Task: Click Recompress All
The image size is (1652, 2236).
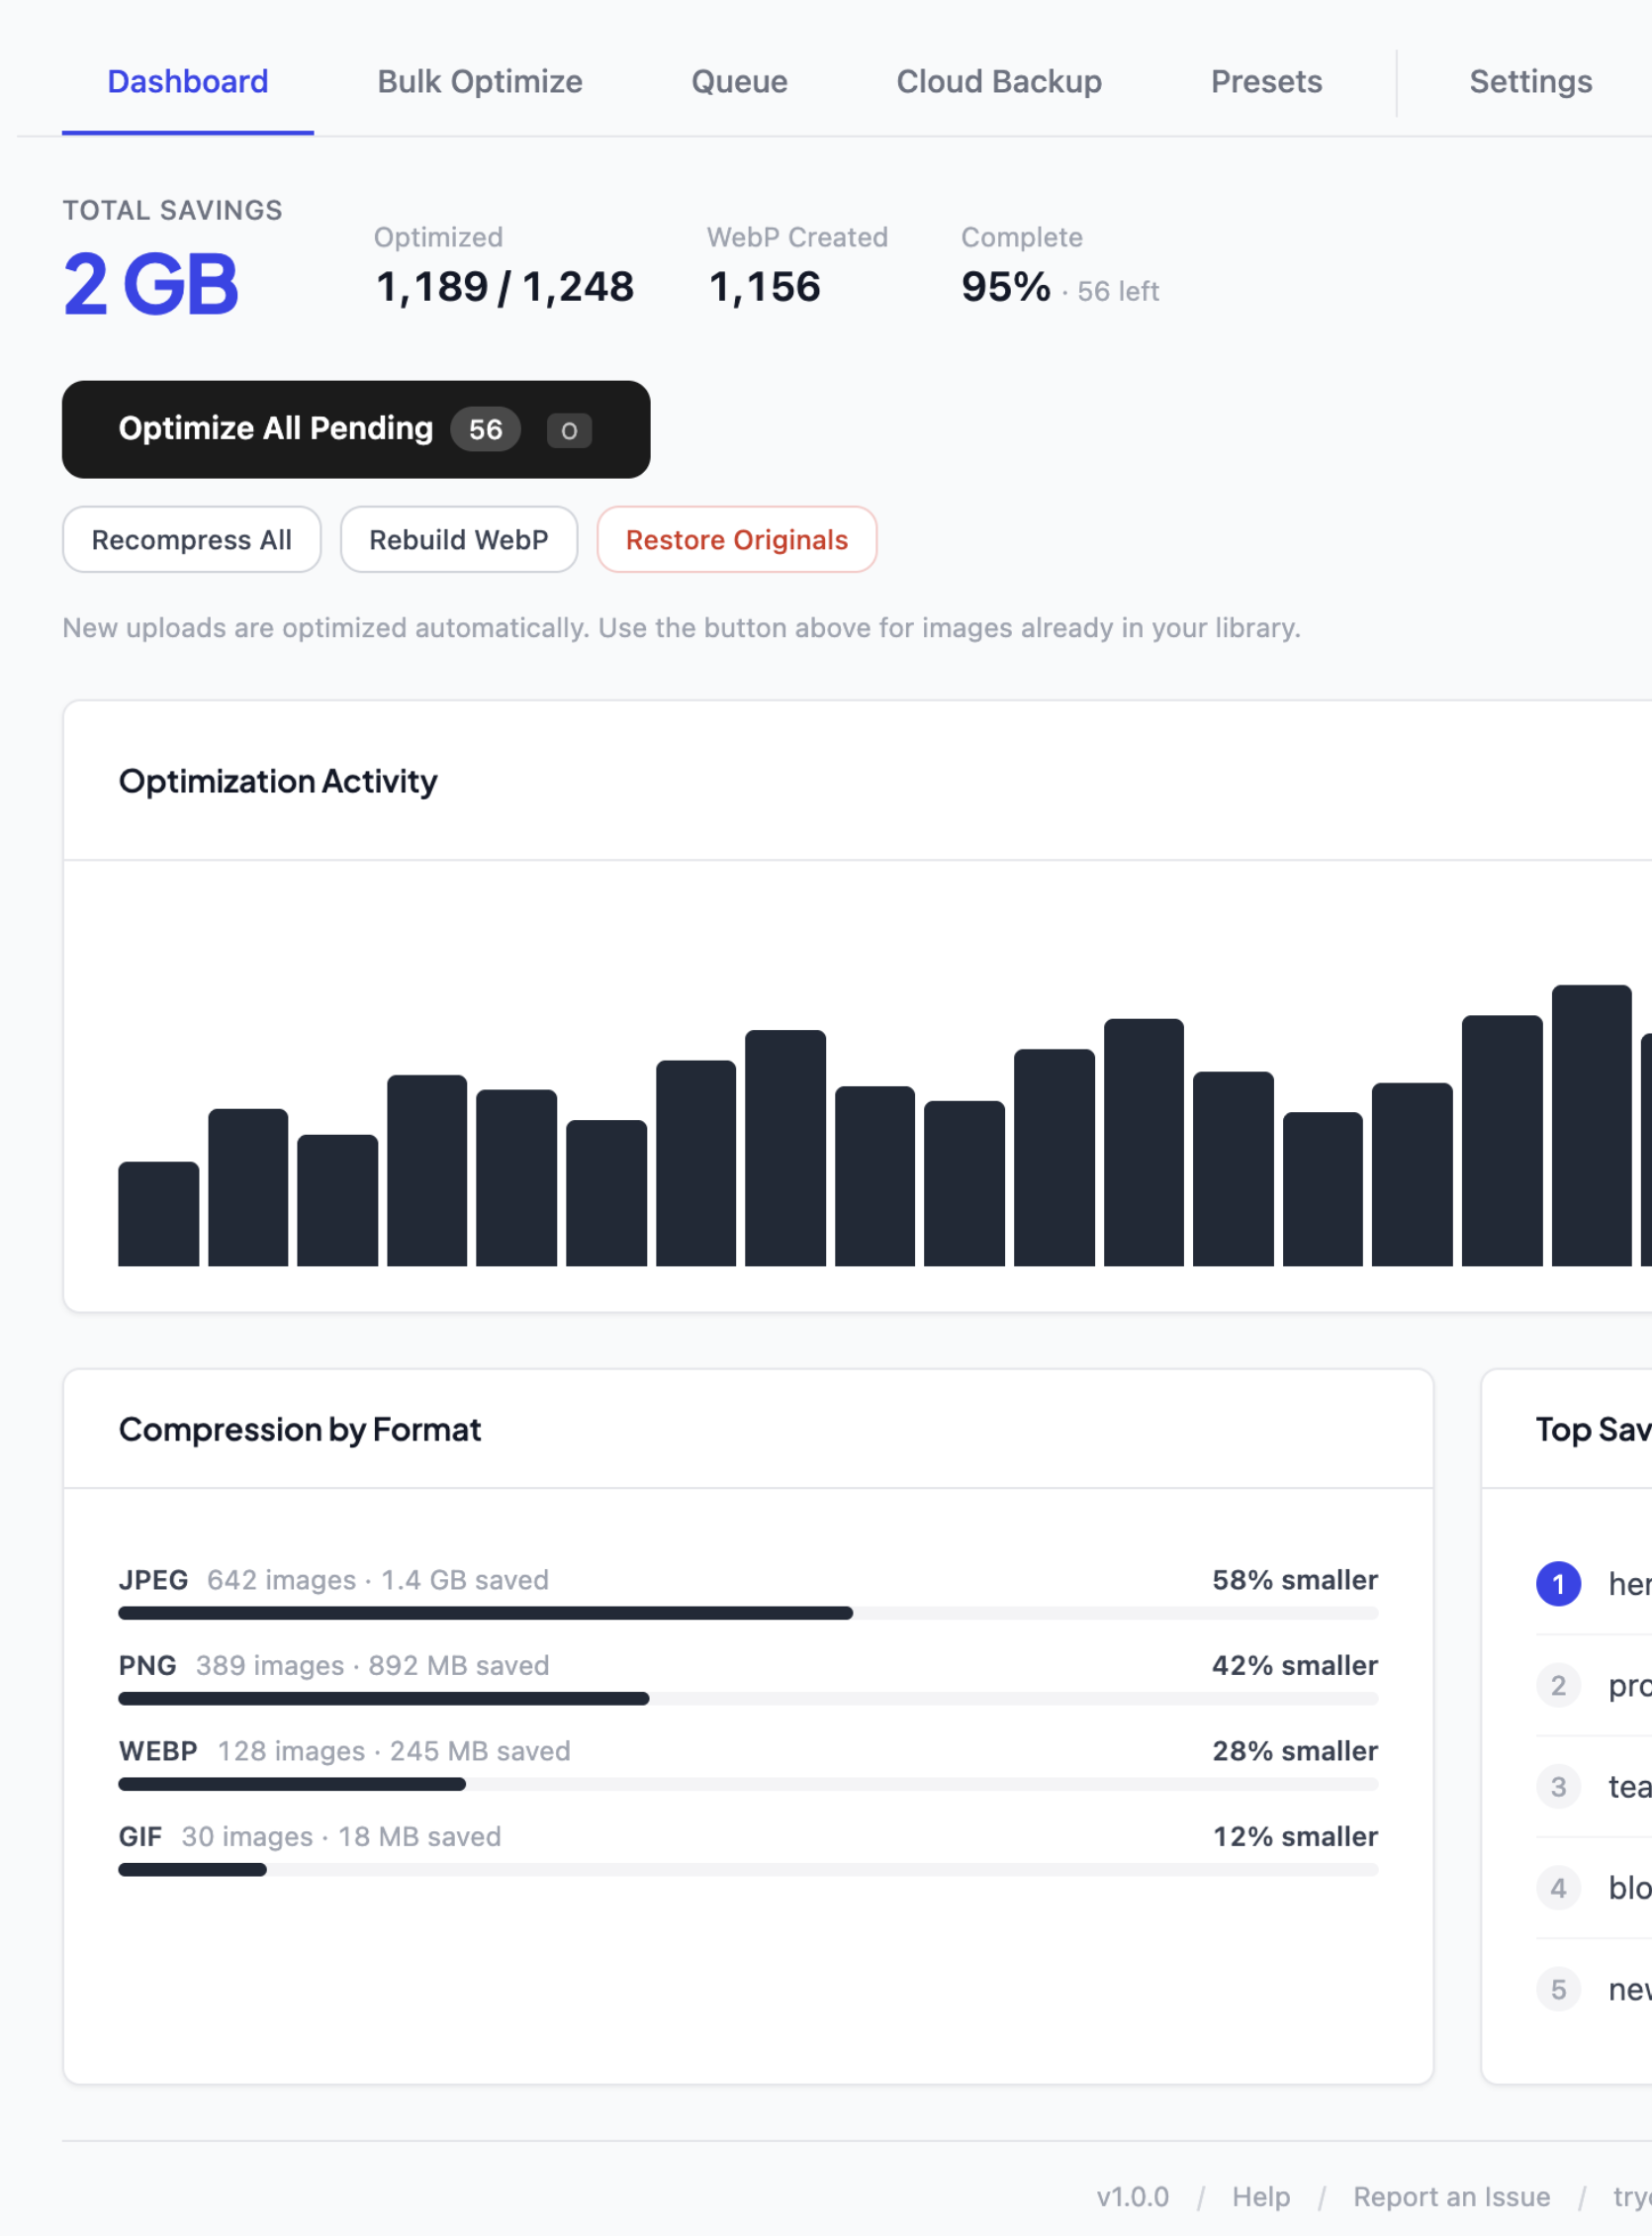Action: (191, 540)
